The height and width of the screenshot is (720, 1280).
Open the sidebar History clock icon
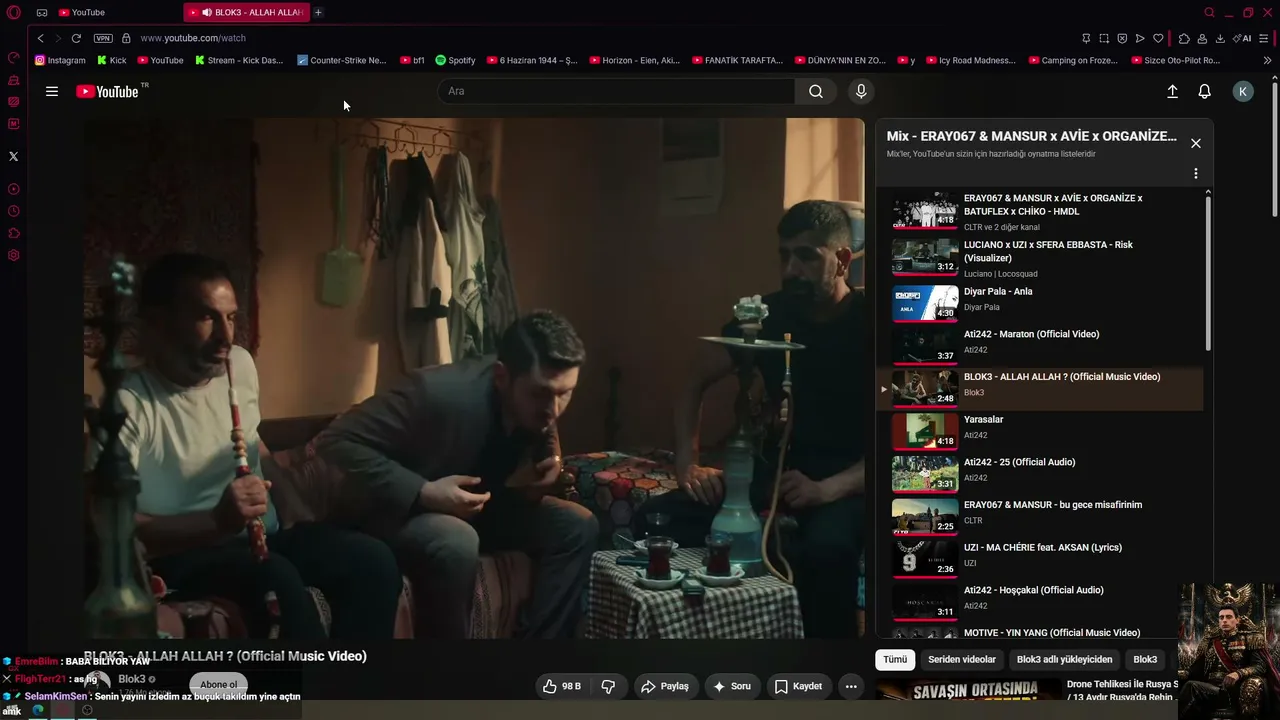14,211
